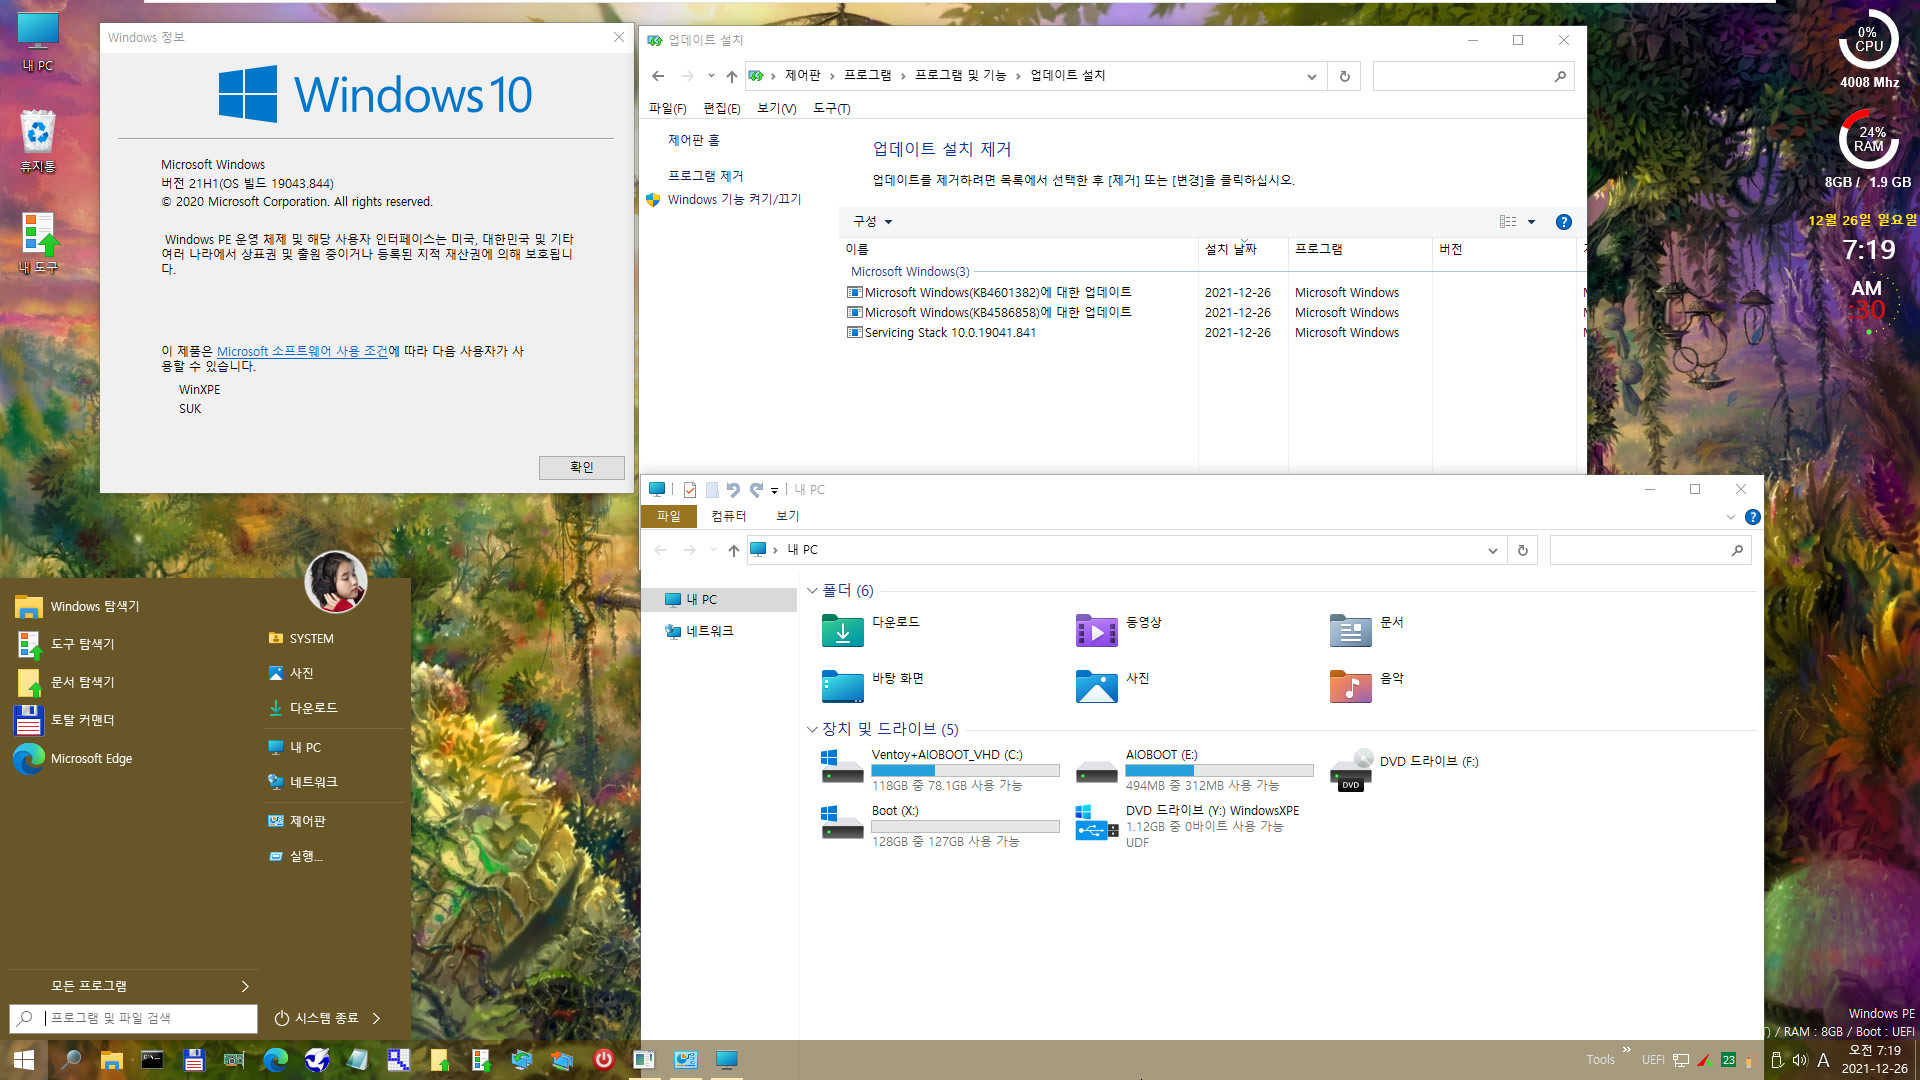Expand address history dropdown in 업데이트 설치 window
Viewport: 1920px width, 1080px height.
[x=1312, y=76]
